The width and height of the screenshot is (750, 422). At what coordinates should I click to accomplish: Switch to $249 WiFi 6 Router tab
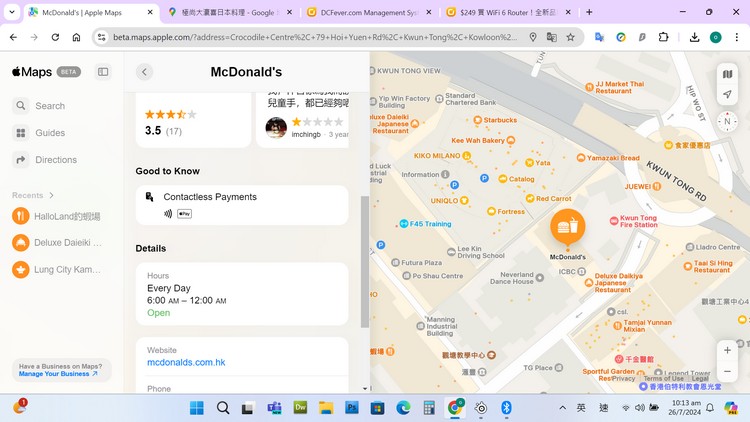507,12
